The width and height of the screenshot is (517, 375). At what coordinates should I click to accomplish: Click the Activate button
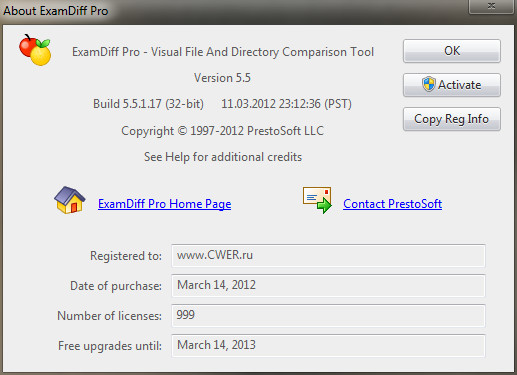[452, 85]
